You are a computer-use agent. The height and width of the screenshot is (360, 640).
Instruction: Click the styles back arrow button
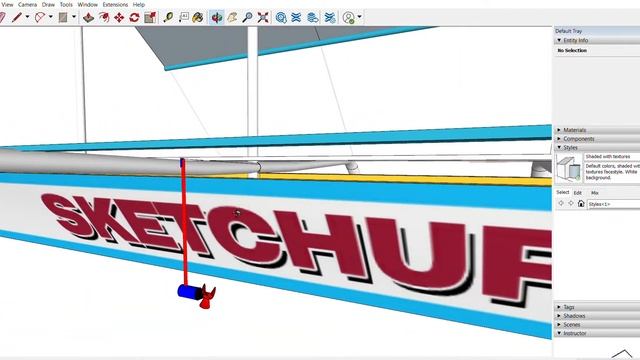pyautogui.click(x=561, y=203)
